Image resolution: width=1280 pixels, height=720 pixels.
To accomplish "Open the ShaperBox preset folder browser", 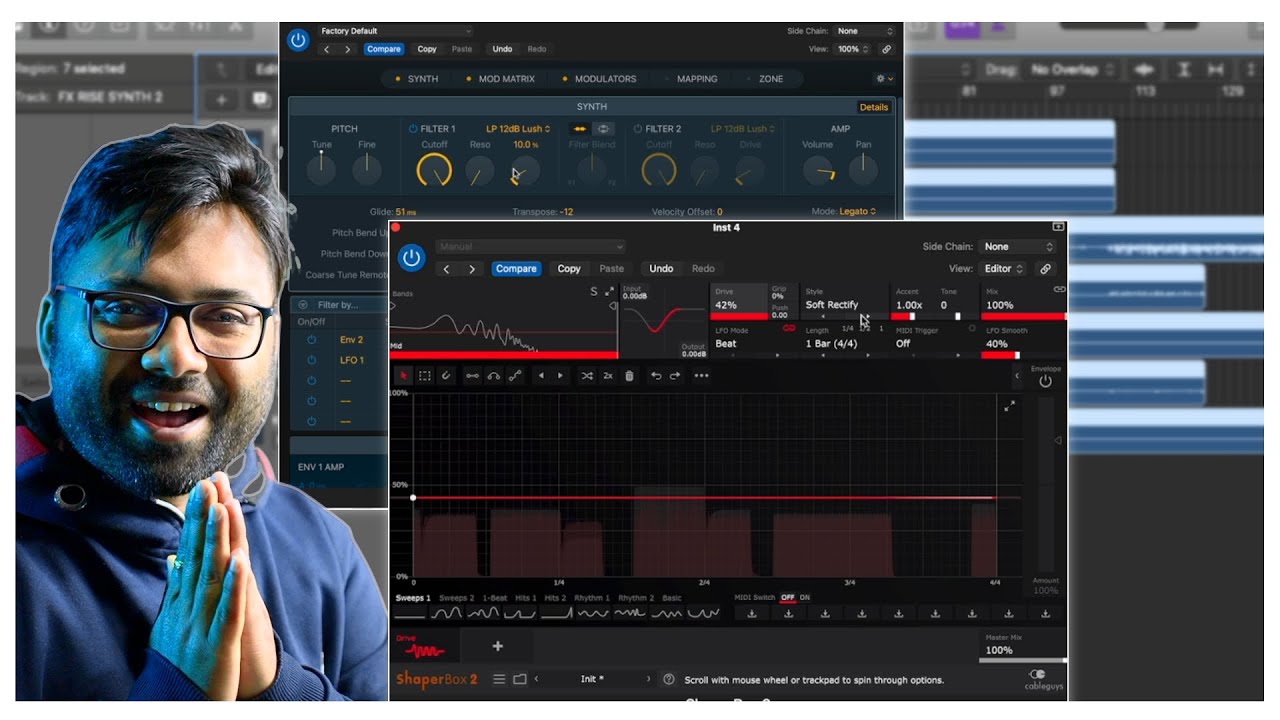I will 520,679.
